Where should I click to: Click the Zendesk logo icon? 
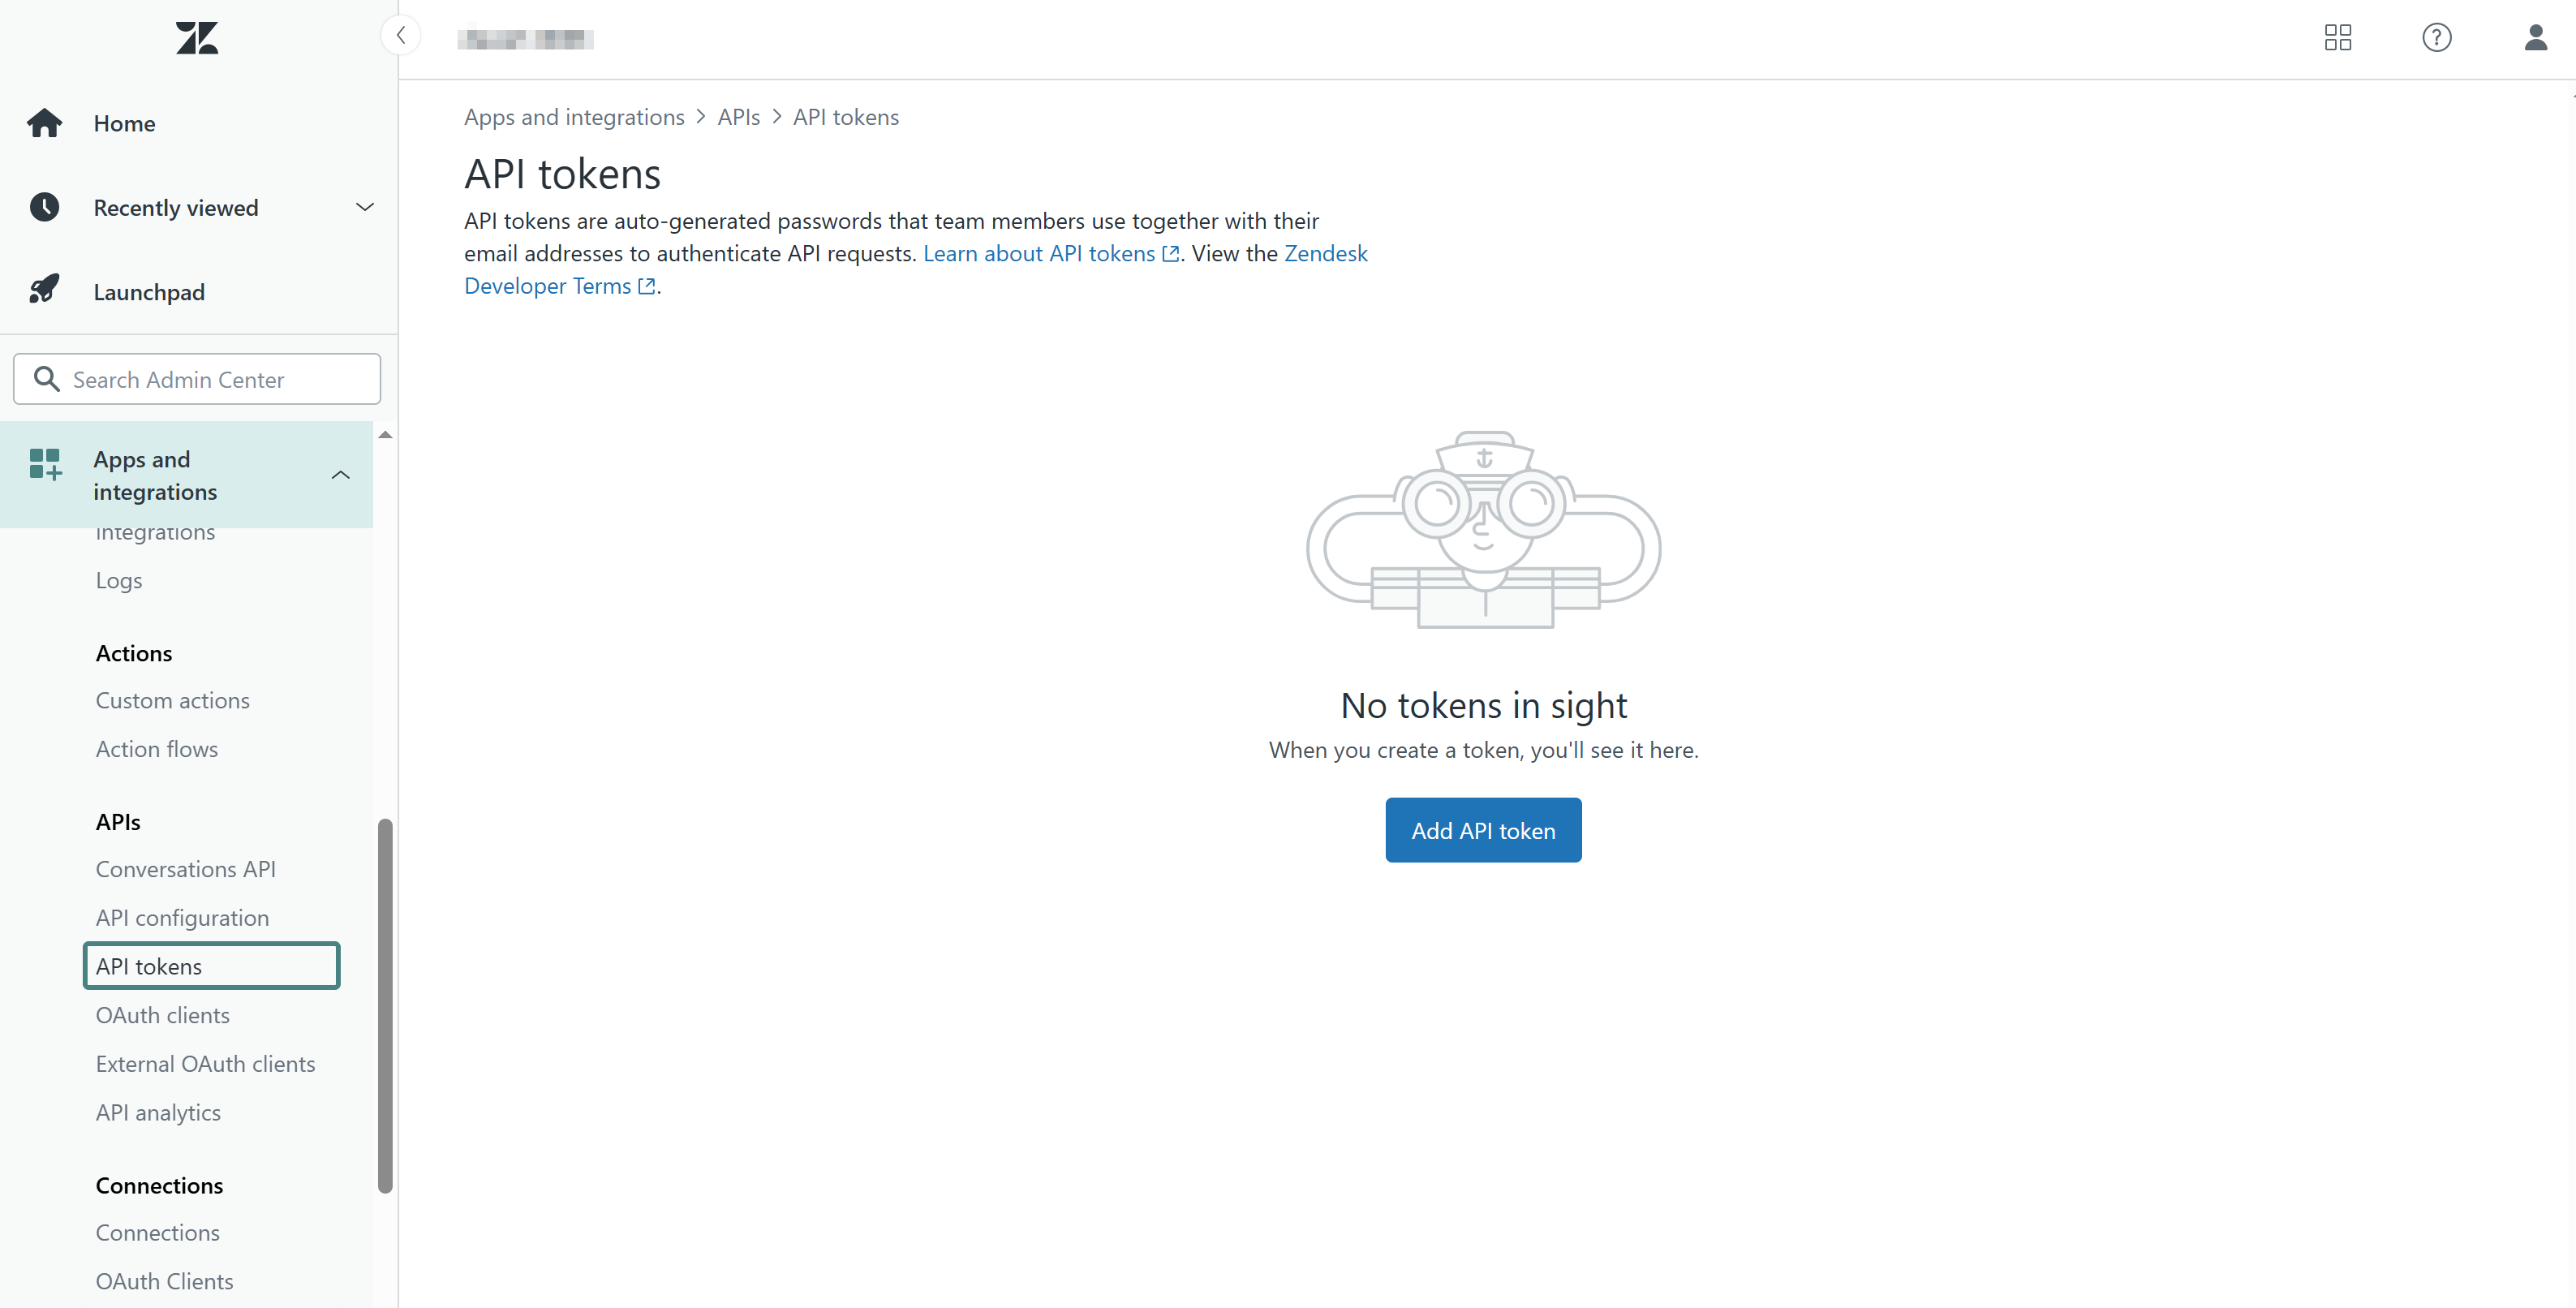click(197, 38)
